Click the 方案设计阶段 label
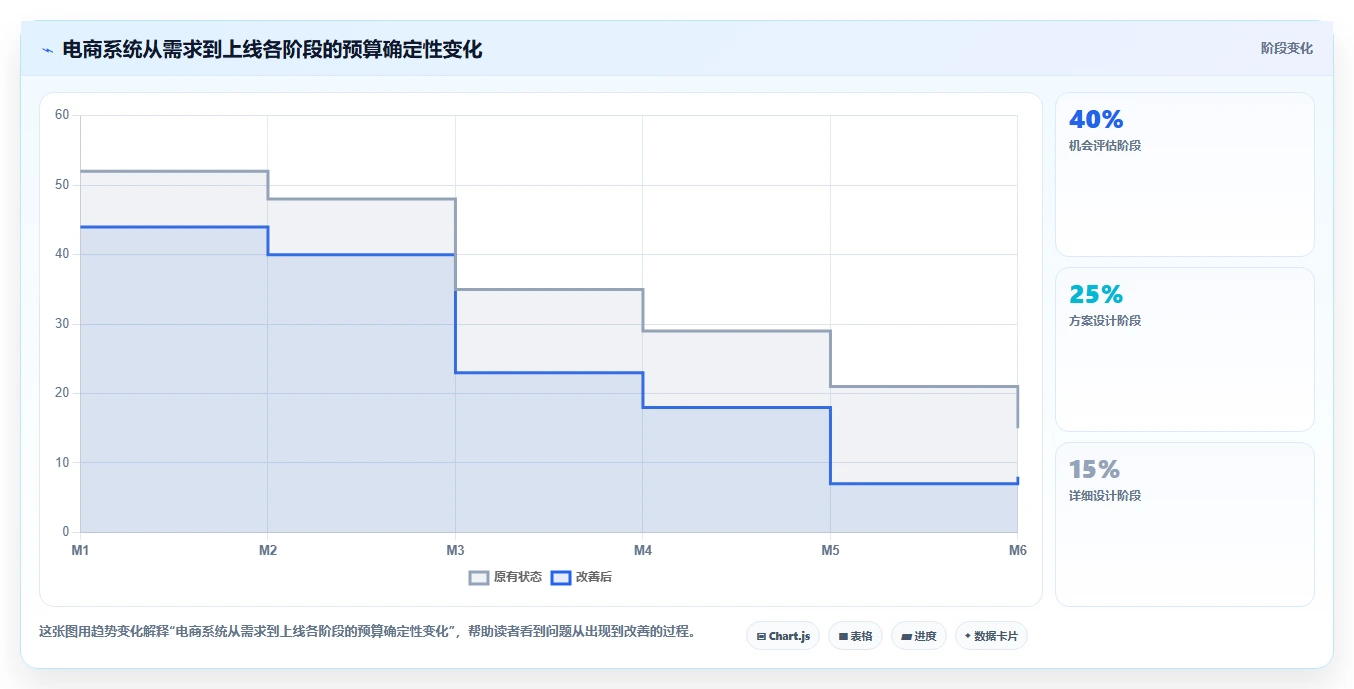 point(1105,321)
